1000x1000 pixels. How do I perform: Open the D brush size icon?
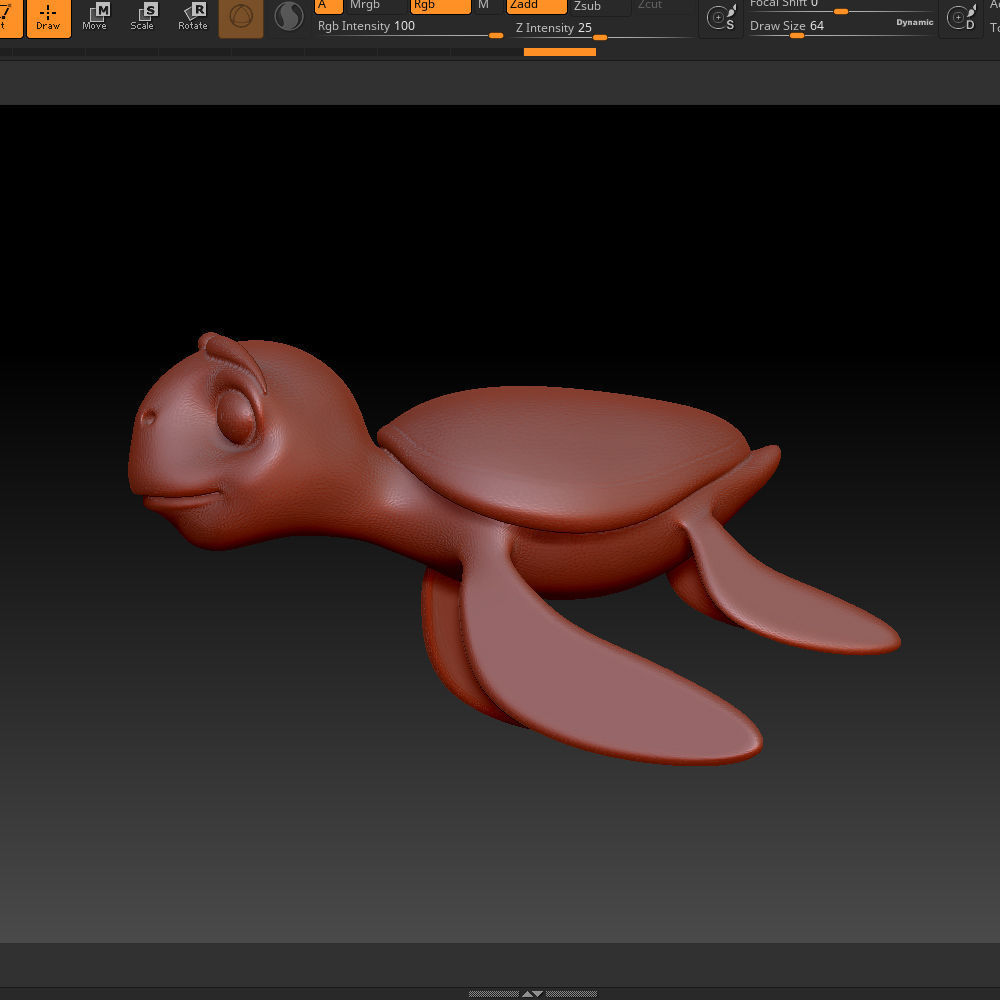(x=961, y=18)
